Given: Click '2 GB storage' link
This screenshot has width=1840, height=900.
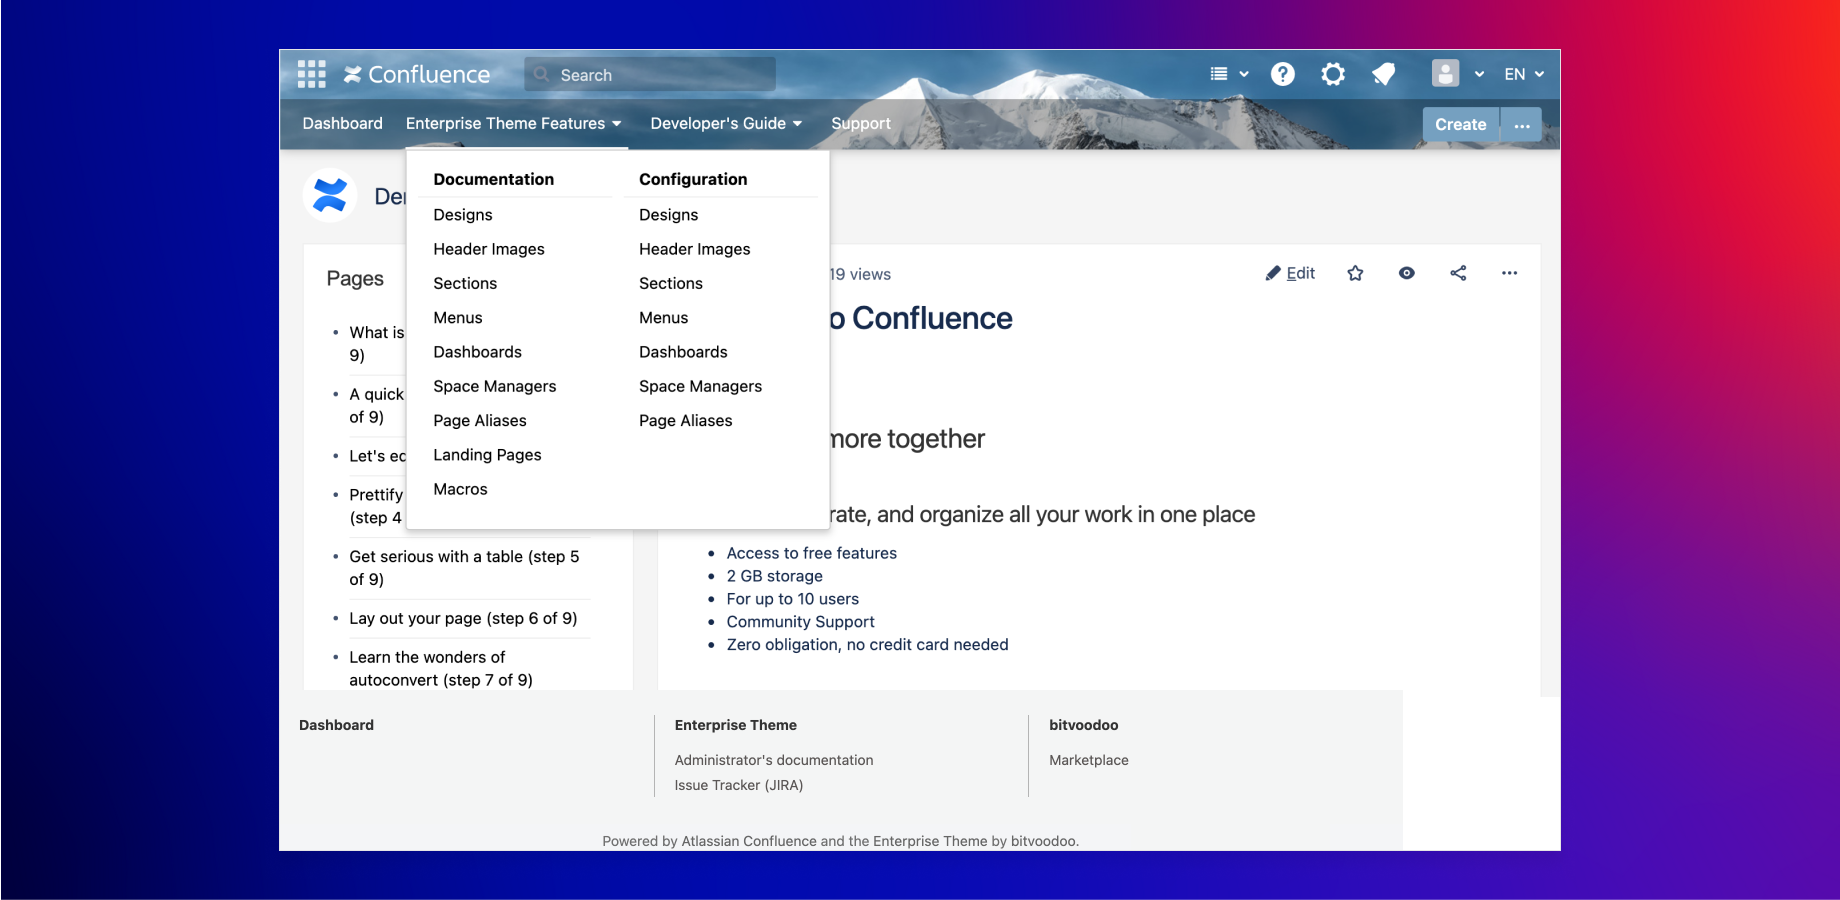Looking at the screenshot, I should 775,576.
